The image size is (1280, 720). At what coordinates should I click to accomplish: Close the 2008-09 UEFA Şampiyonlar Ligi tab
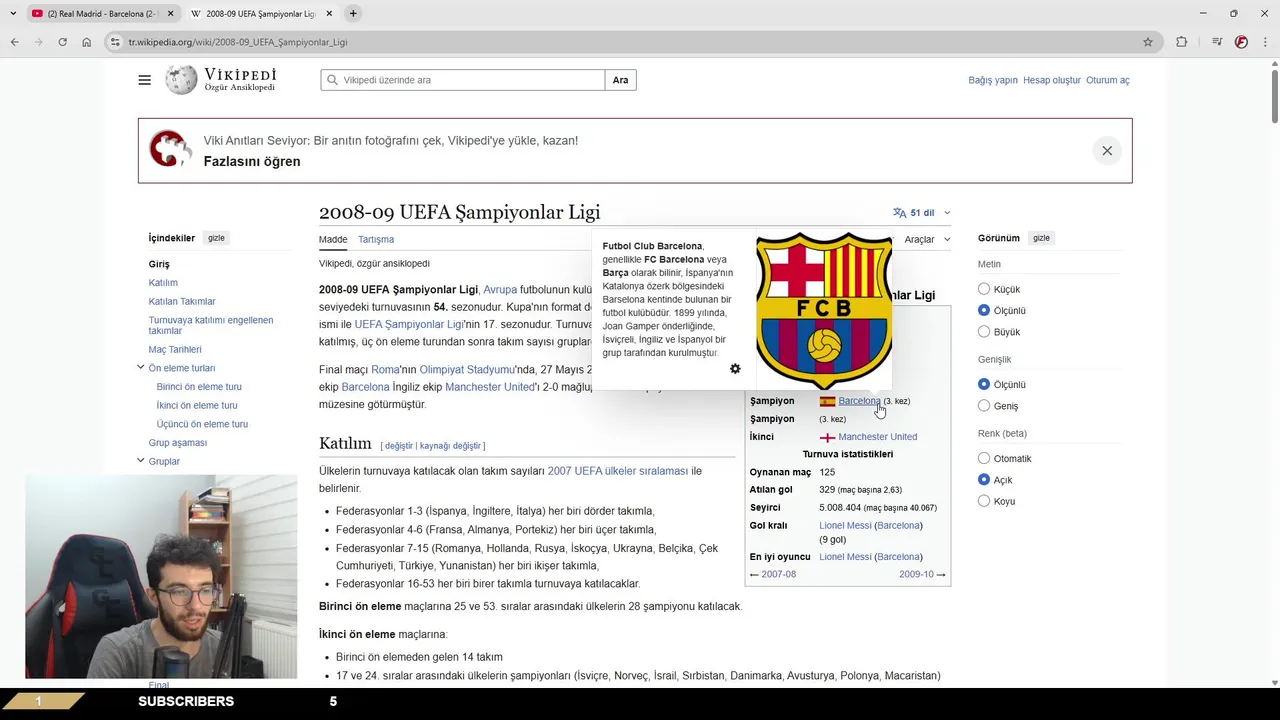tap(331, 14)
